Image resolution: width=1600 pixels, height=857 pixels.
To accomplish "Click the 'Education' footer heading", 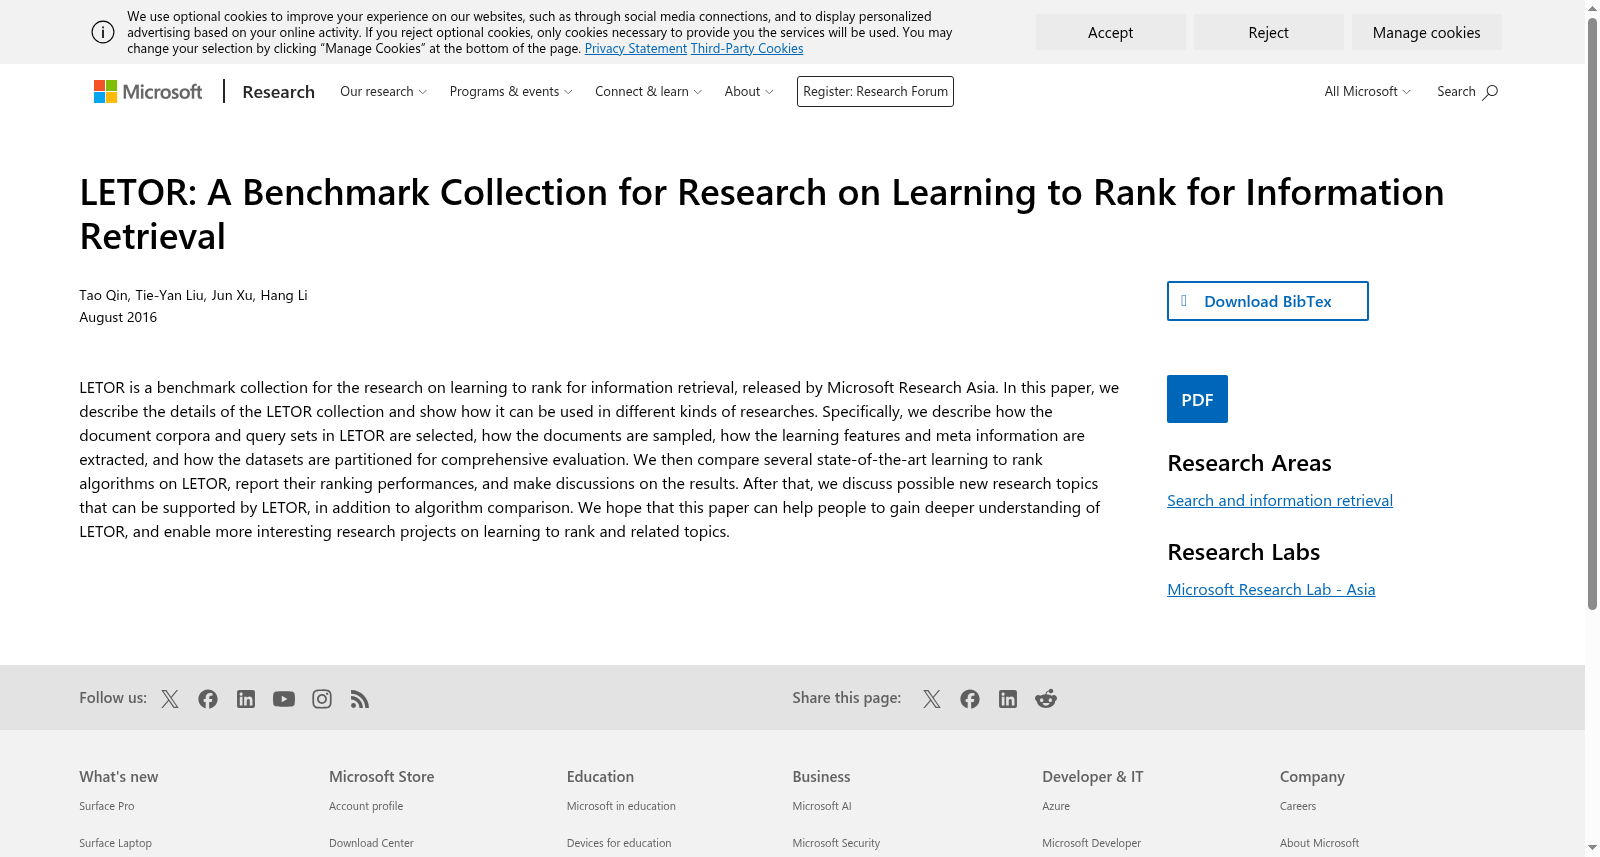I will point(600,777).
